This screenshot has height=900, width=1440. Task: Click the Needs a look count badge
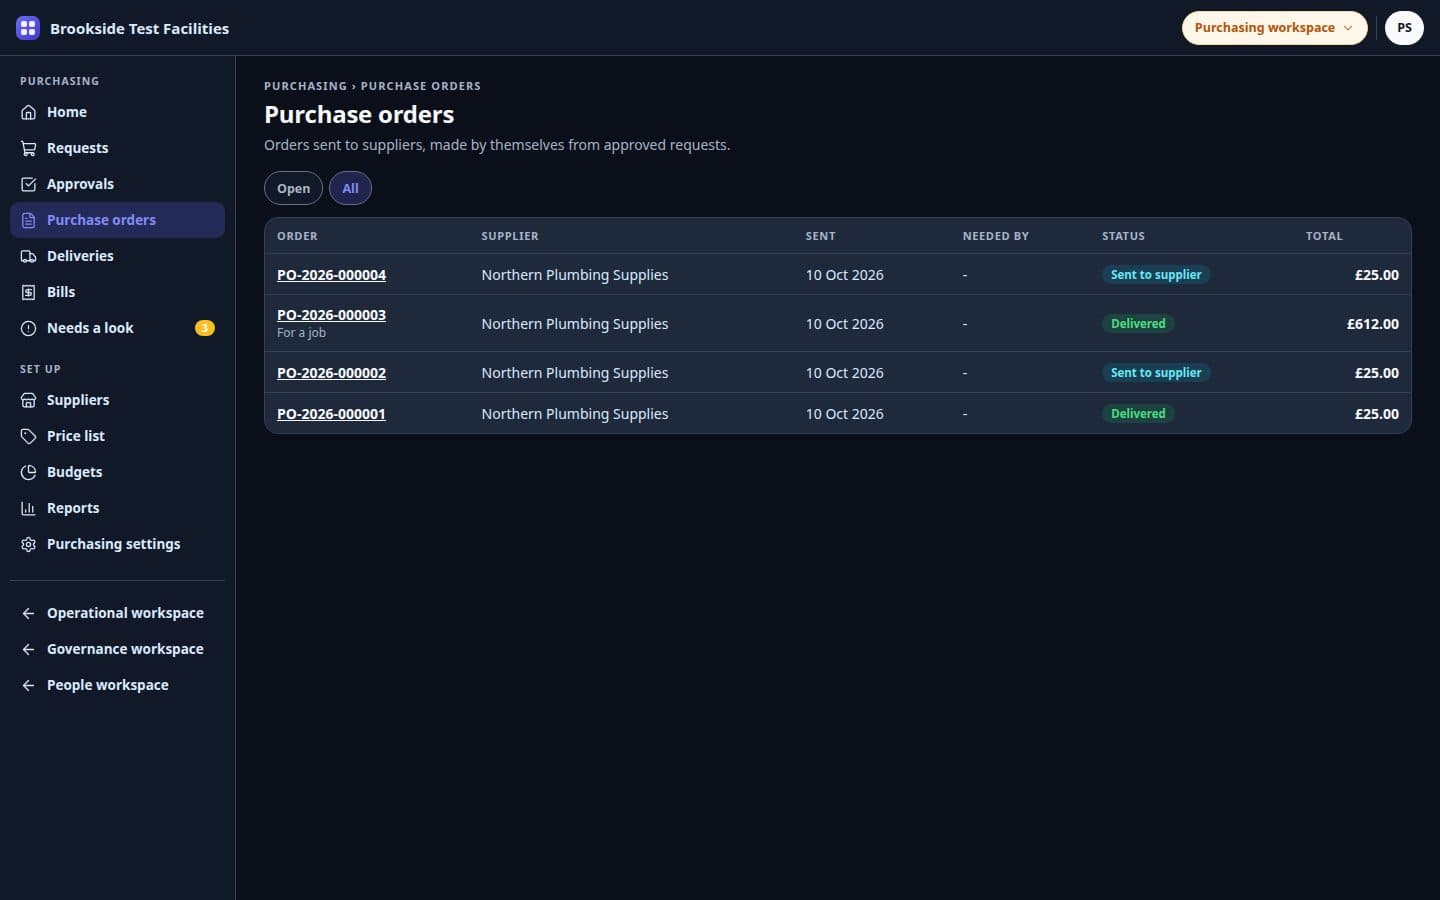204,328
